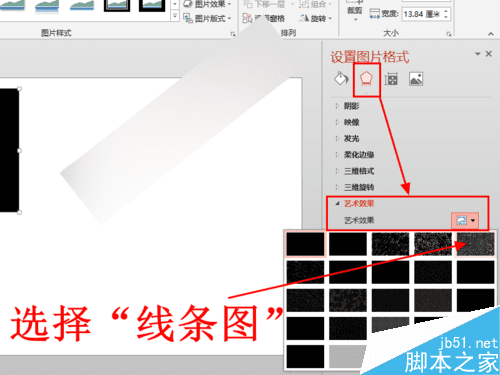Open the 图片效果 ribbon dropdown
The image size is (500, 375).
(207, 4)
